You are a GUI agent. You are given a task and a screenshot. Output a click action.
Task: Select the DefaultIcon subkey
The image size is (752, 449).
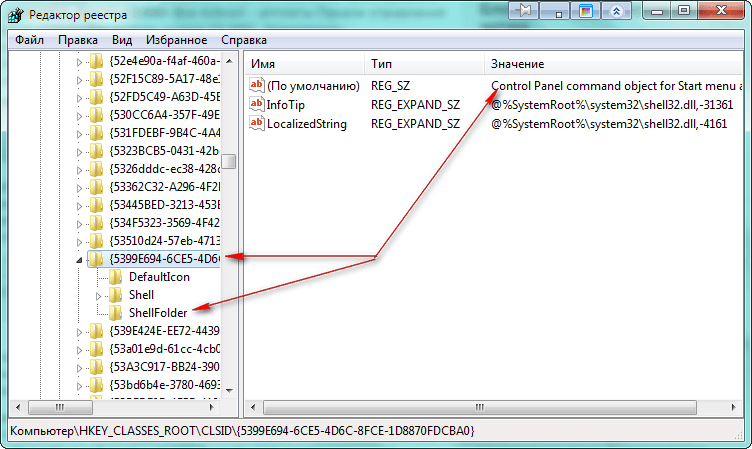tap(159, 277)
